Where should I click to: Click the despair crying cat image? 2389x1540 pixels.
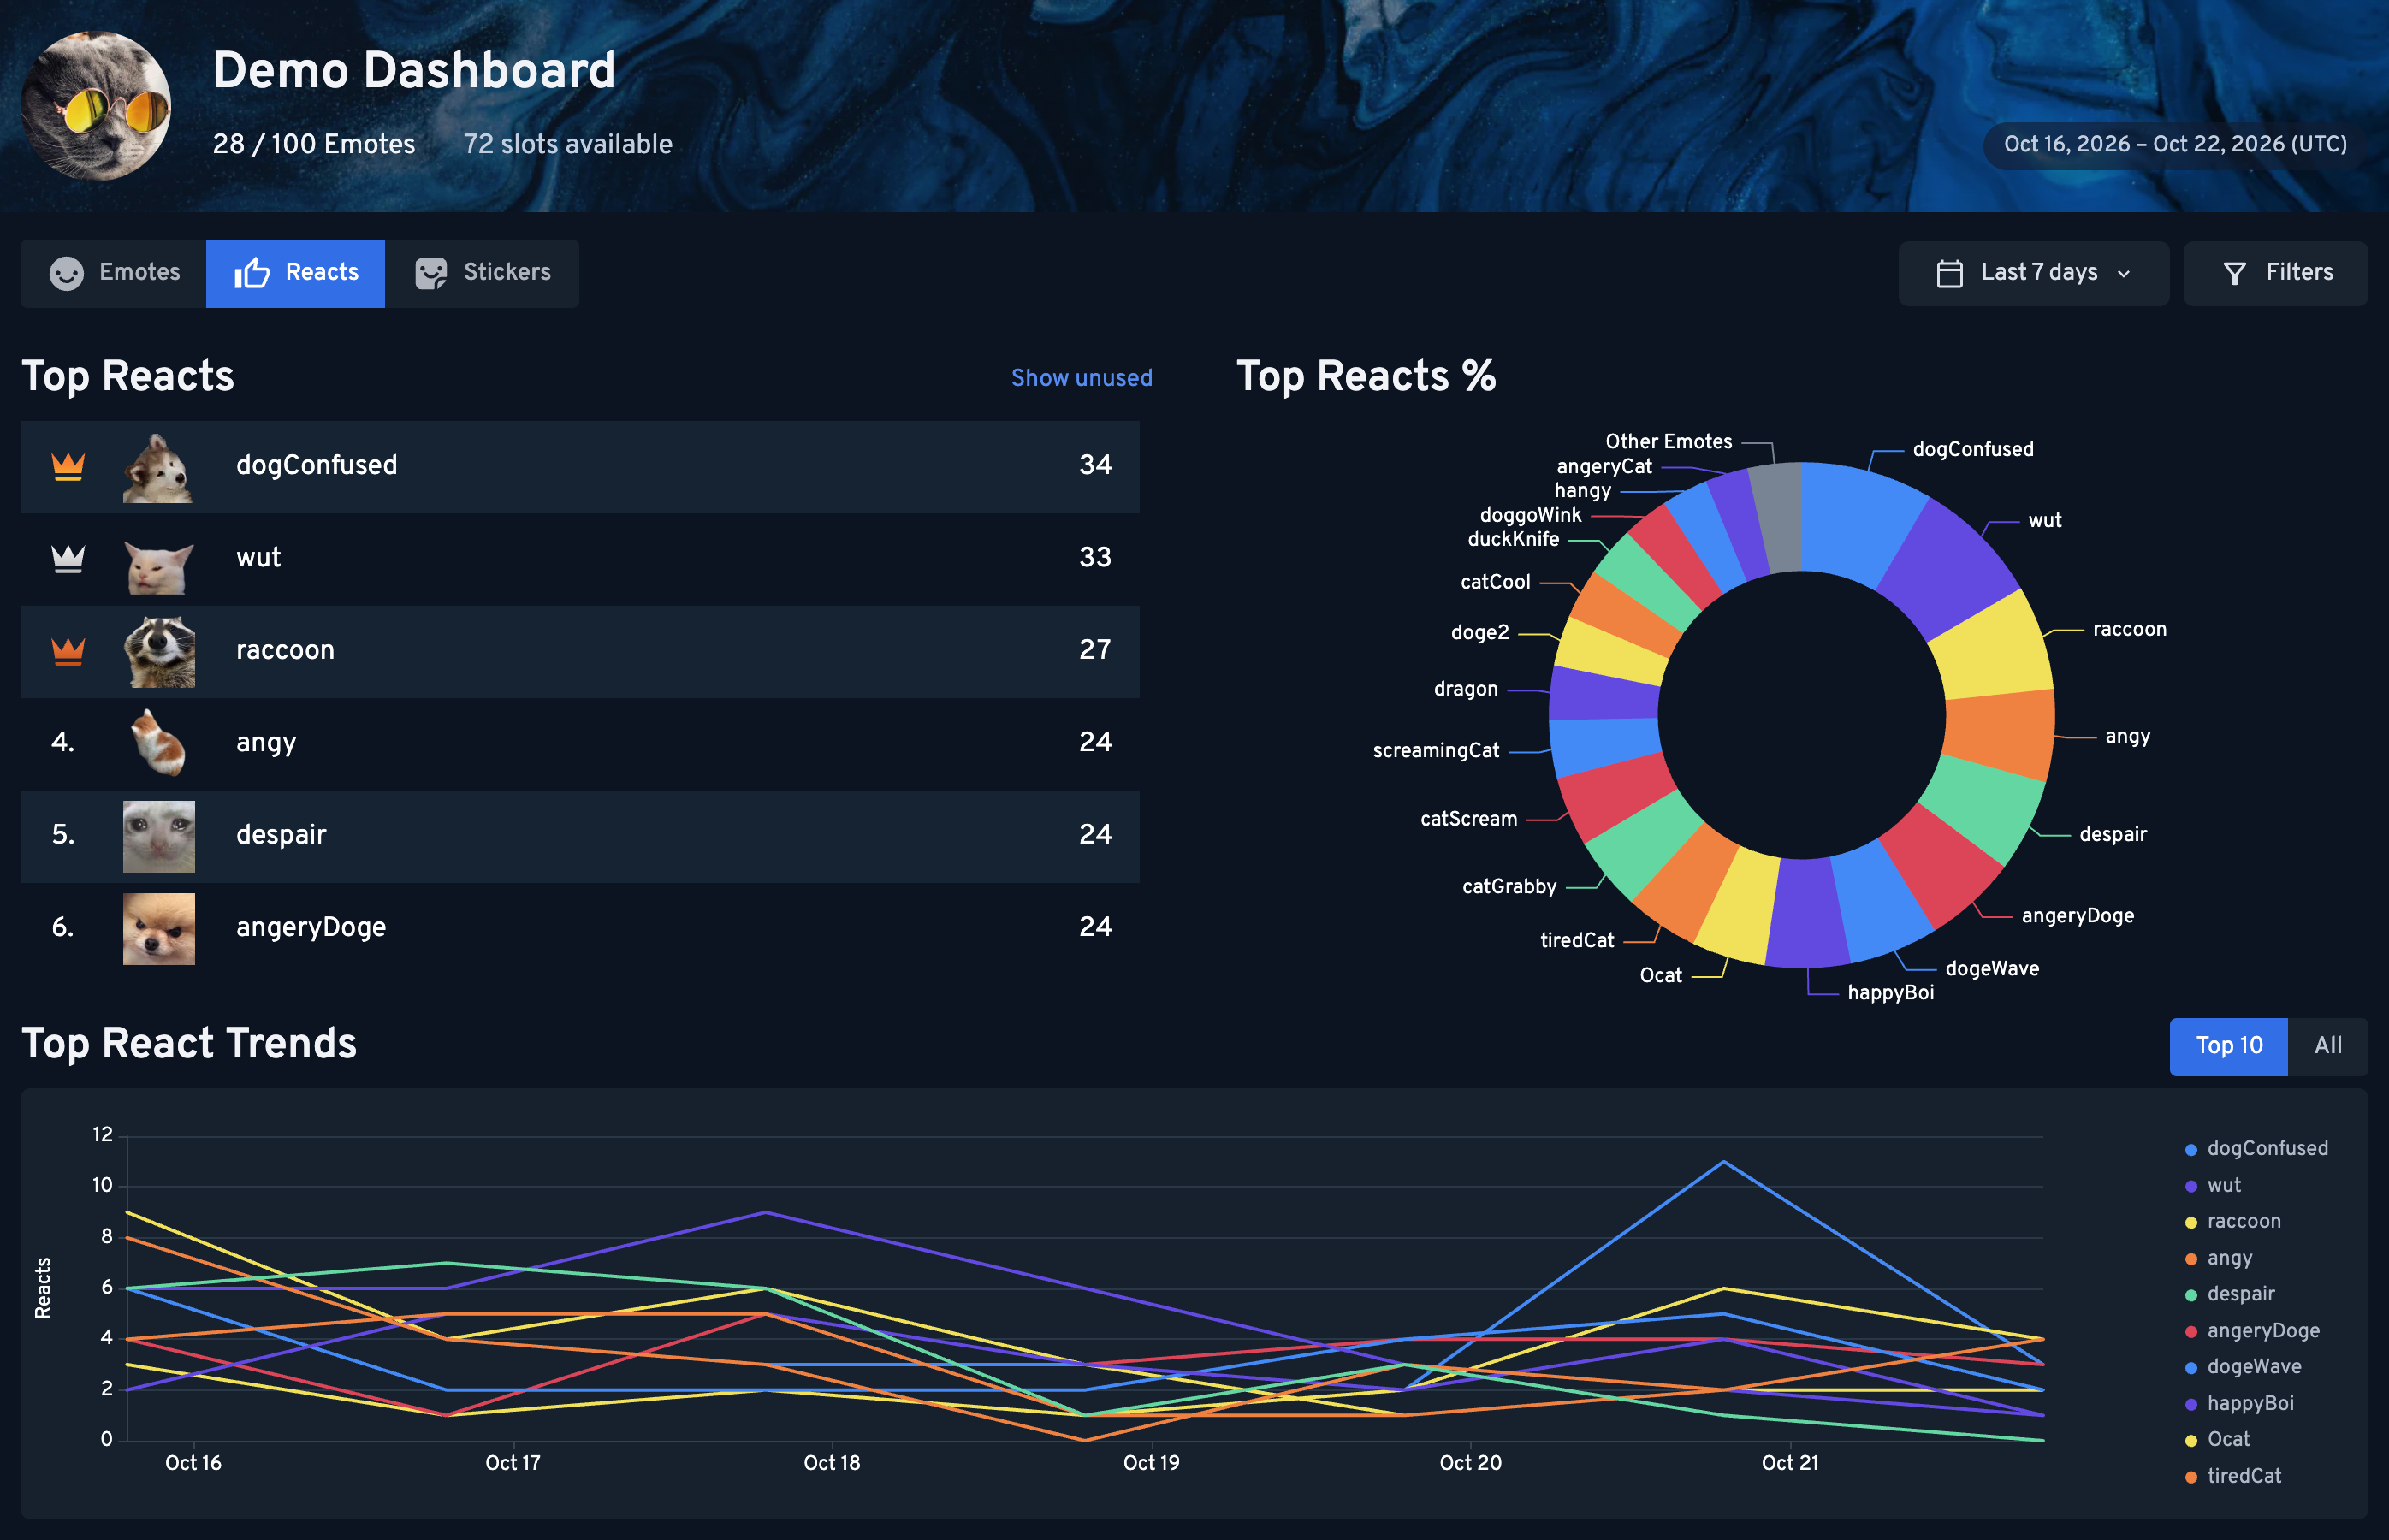(159, 836)
